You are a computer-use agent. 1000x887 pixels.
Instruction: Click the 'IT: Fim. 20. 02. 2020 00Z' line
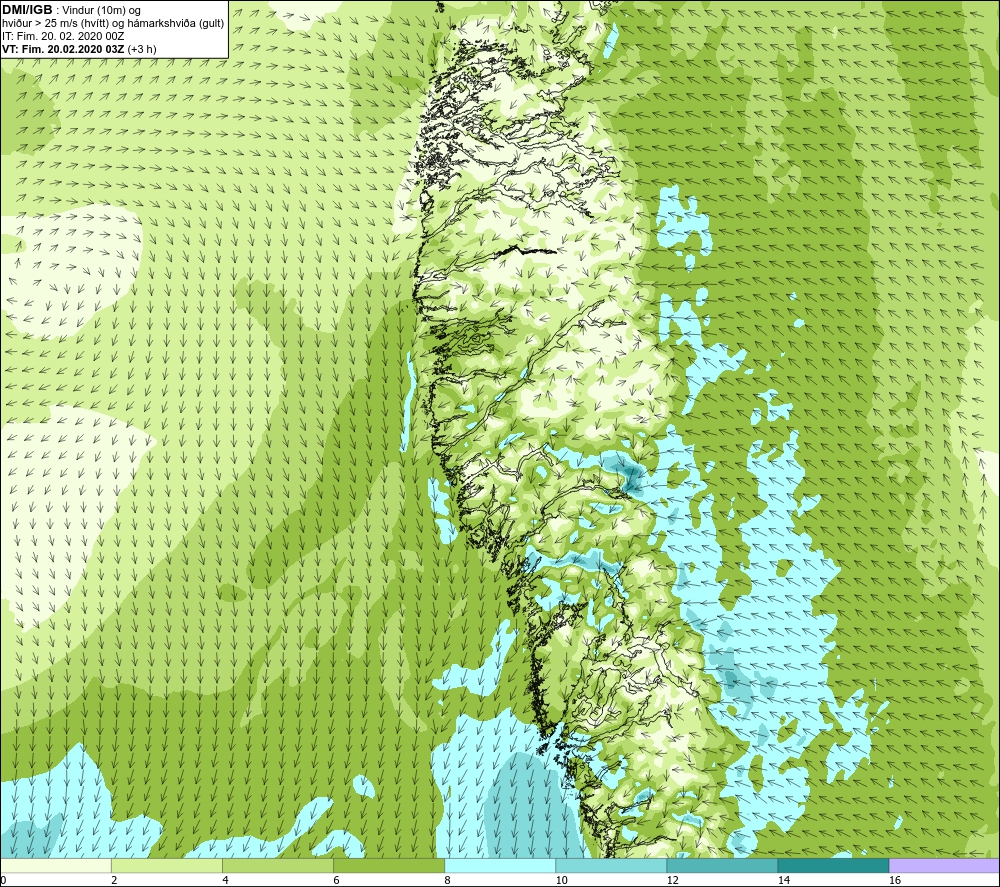62,36
